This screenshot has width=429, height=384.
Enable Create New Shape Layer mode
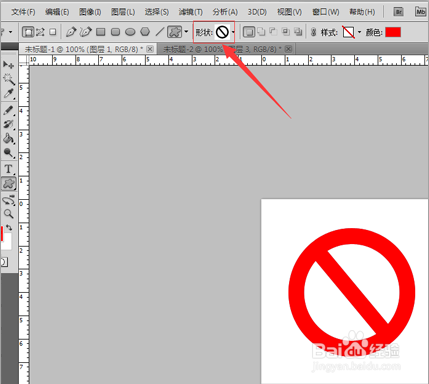click(249, 32)
